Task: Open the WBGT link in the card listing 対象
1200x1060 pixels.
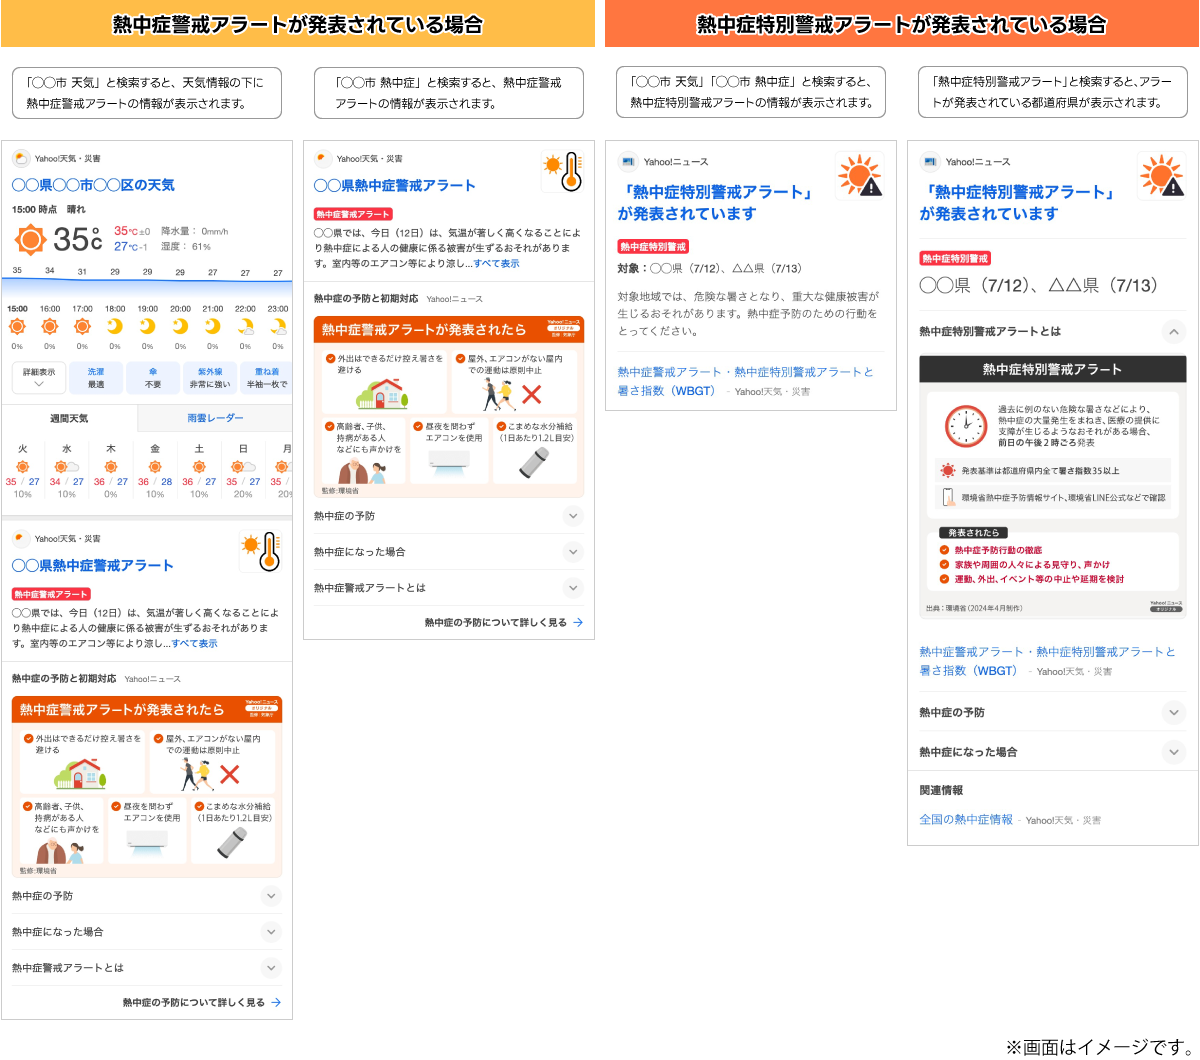Action: click(745, 381)
